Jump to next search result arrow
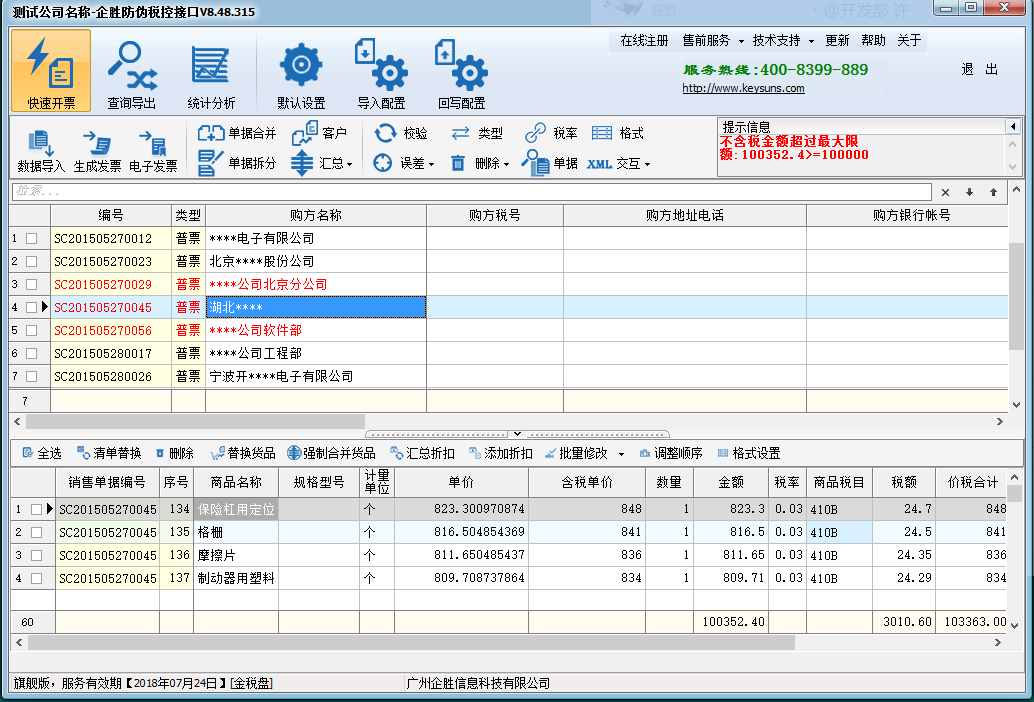The height and width of the screenshot is (702, 1034). click(x=969, y=192)
